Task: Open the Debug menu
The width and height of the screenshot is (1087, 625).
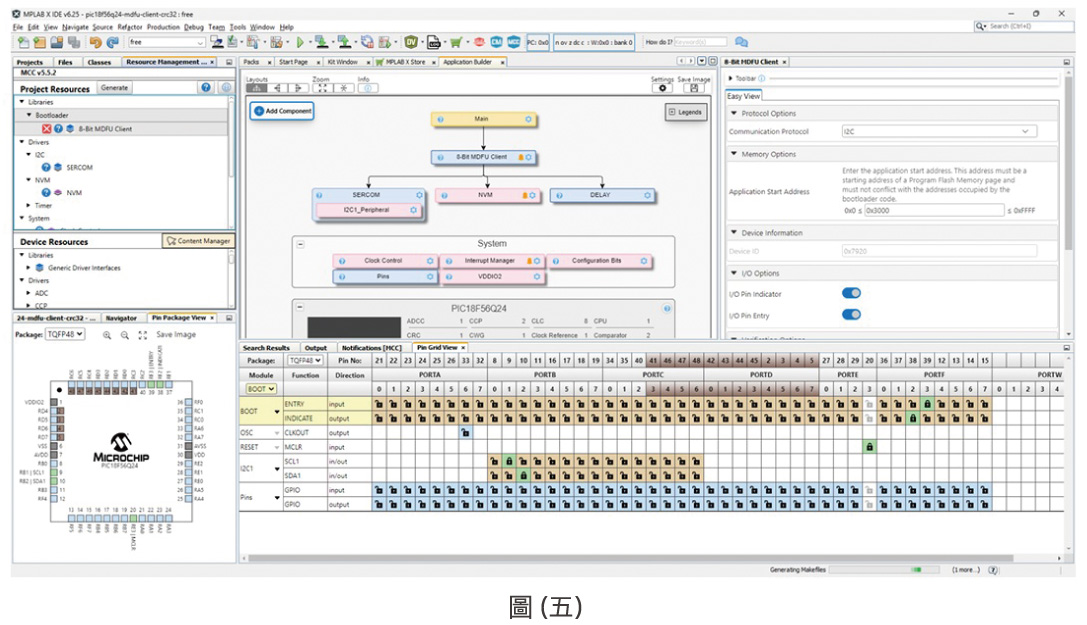Action: coord(193,27)
